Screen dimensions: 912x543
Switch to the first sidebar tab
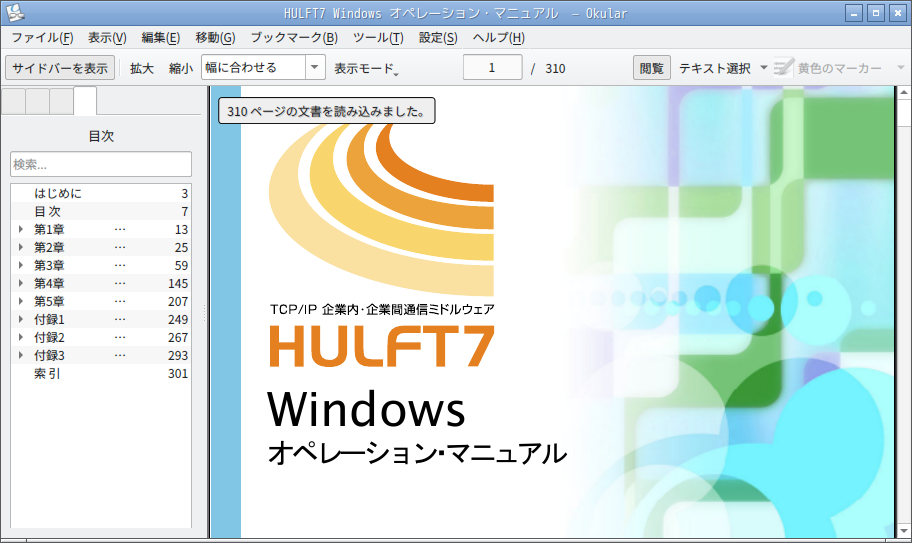click(13, 102)
